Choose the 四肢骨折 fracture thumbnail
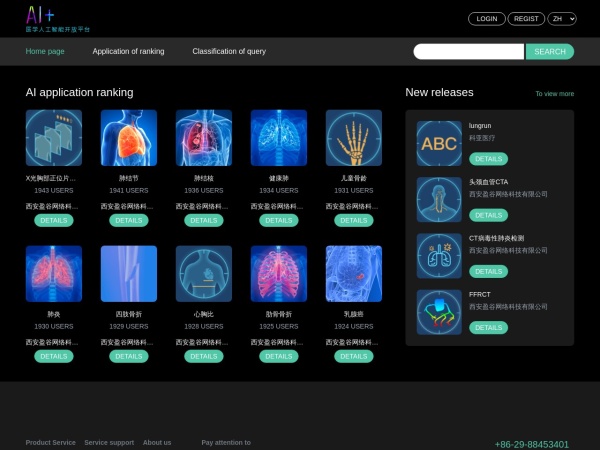600x450 pixels. pyautogui.click(x=129, y=274)
